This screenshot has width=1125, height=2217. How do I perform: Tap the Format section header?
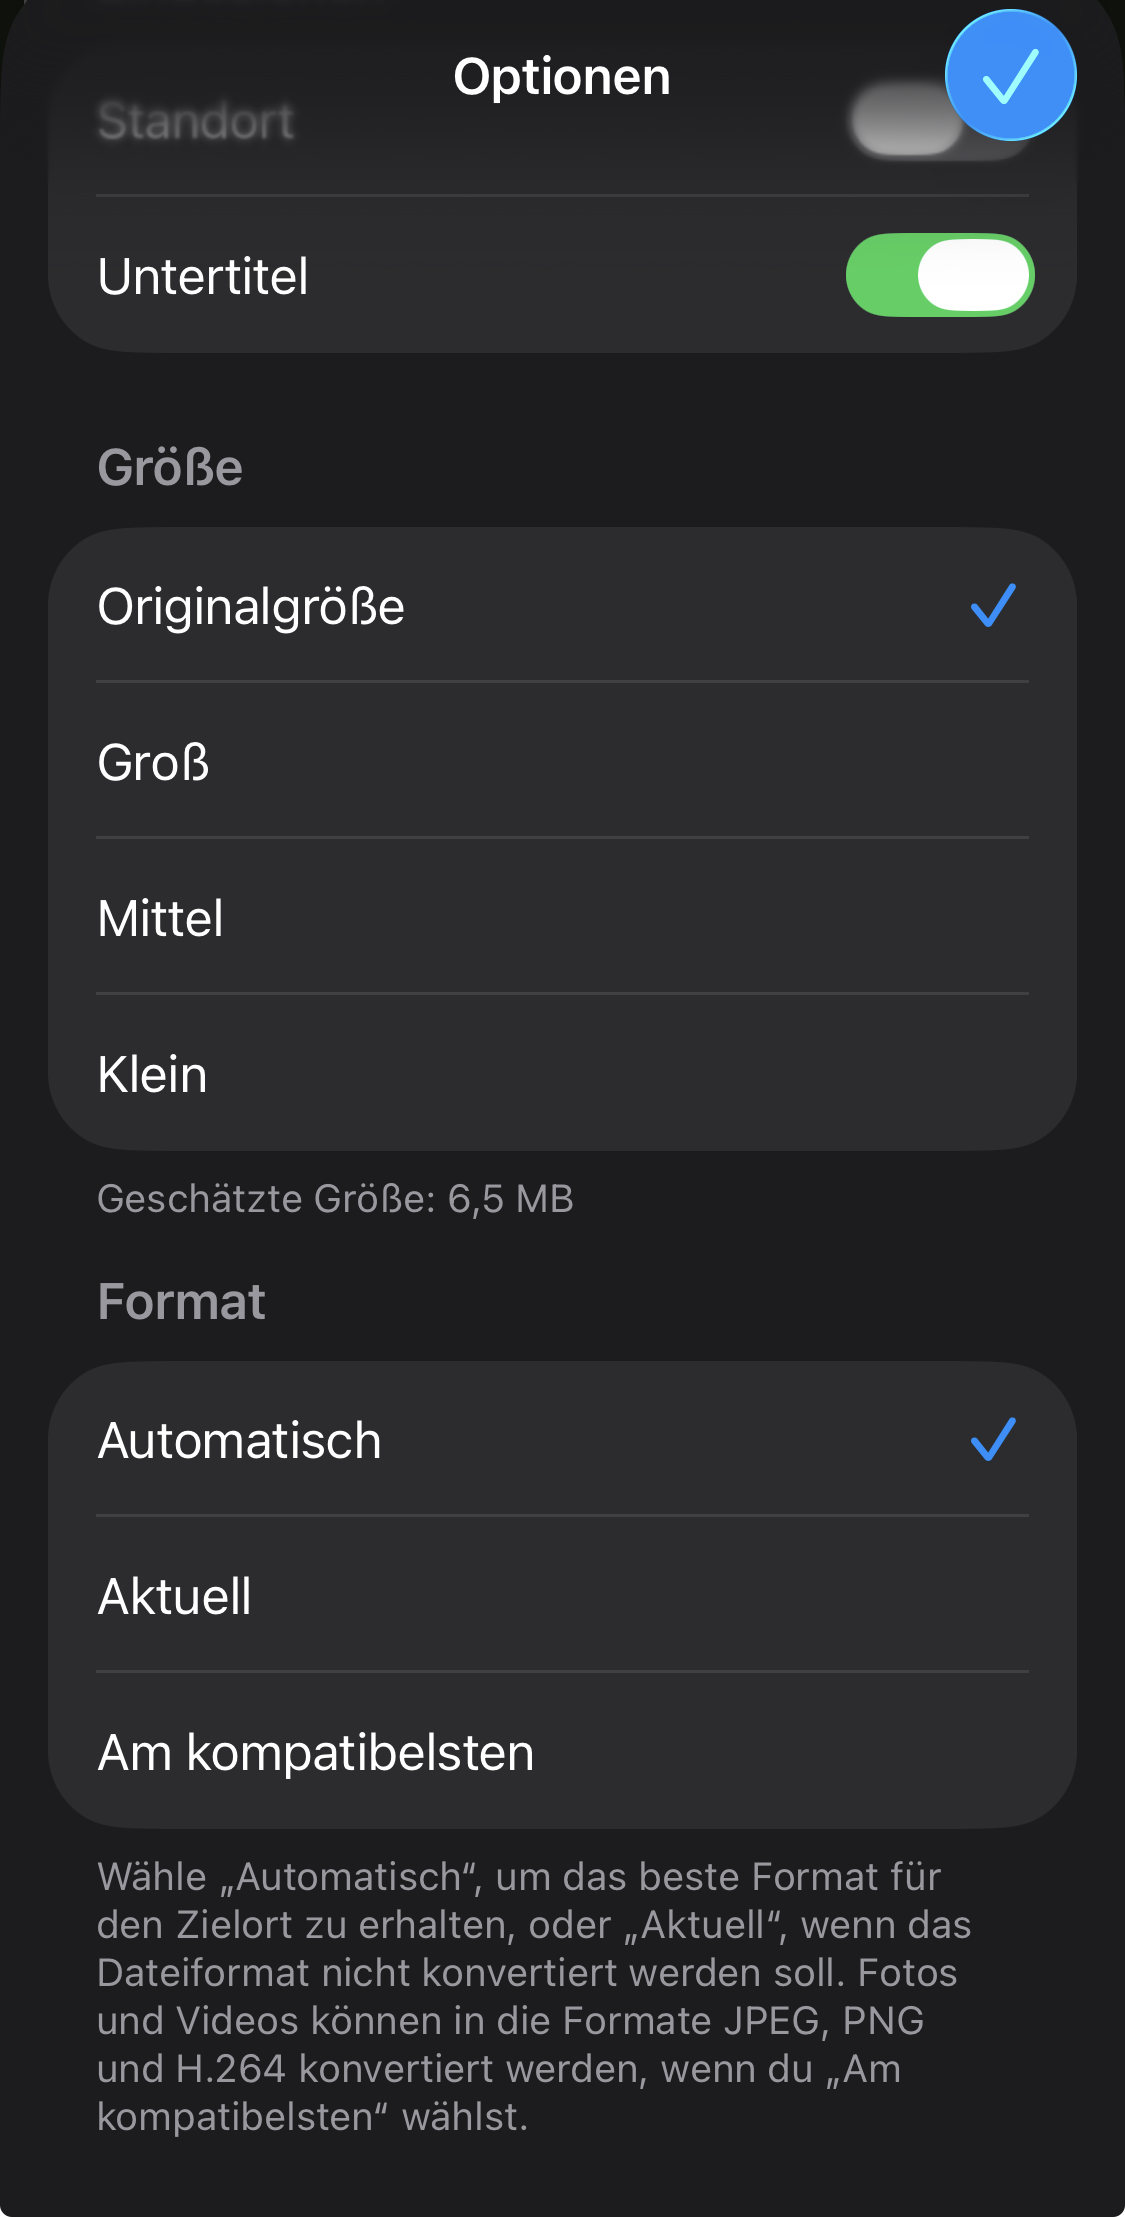(x=182, y=1301)
